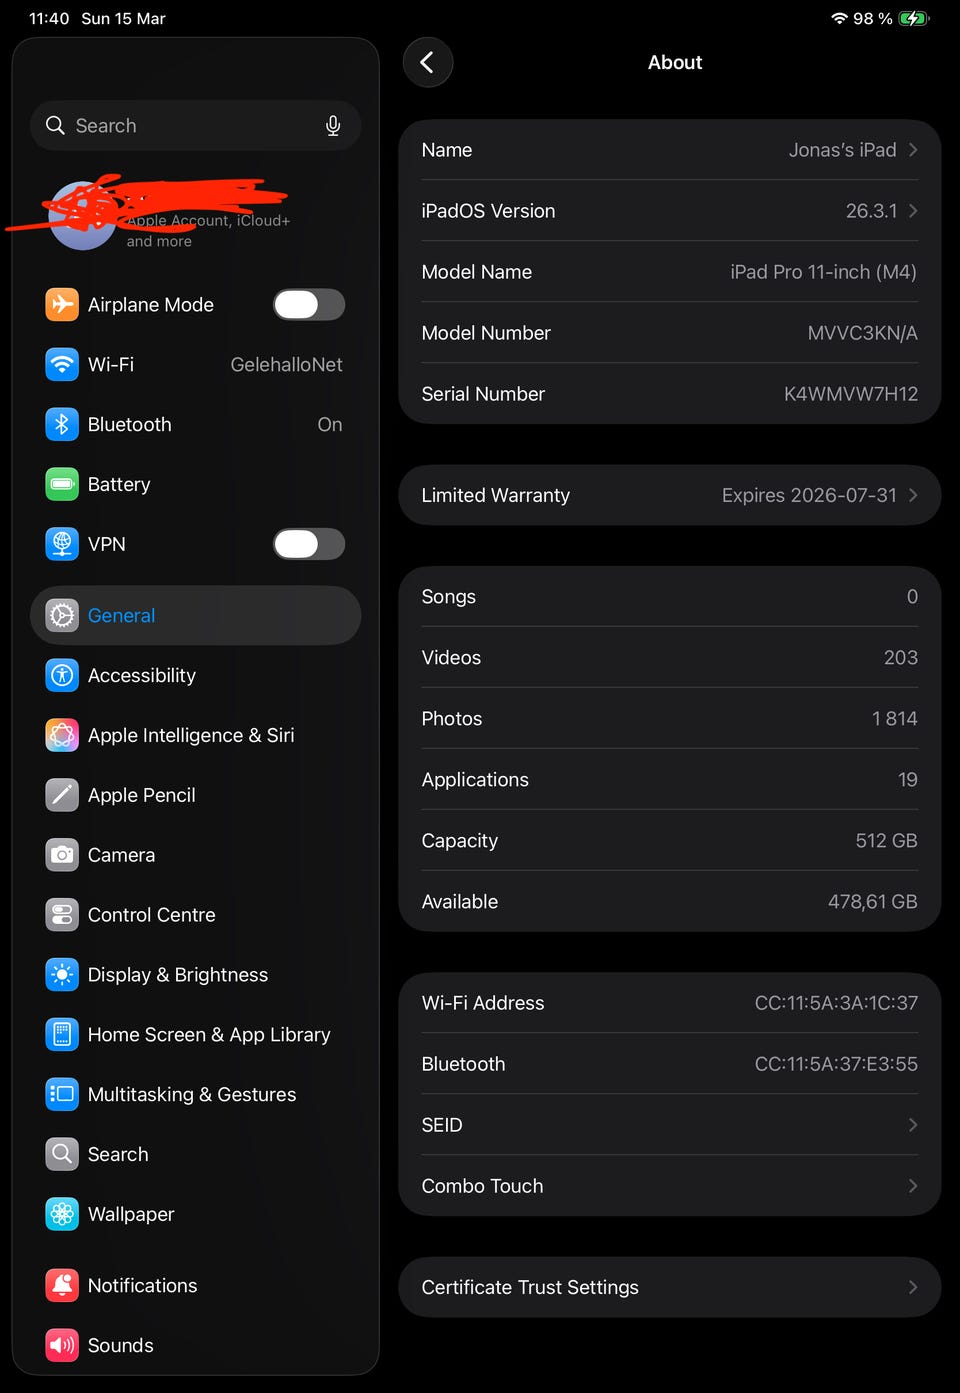Screen dimensions: 960x1393
Task: Toggle the Airplane Mode switch
Action: (309, 304)
